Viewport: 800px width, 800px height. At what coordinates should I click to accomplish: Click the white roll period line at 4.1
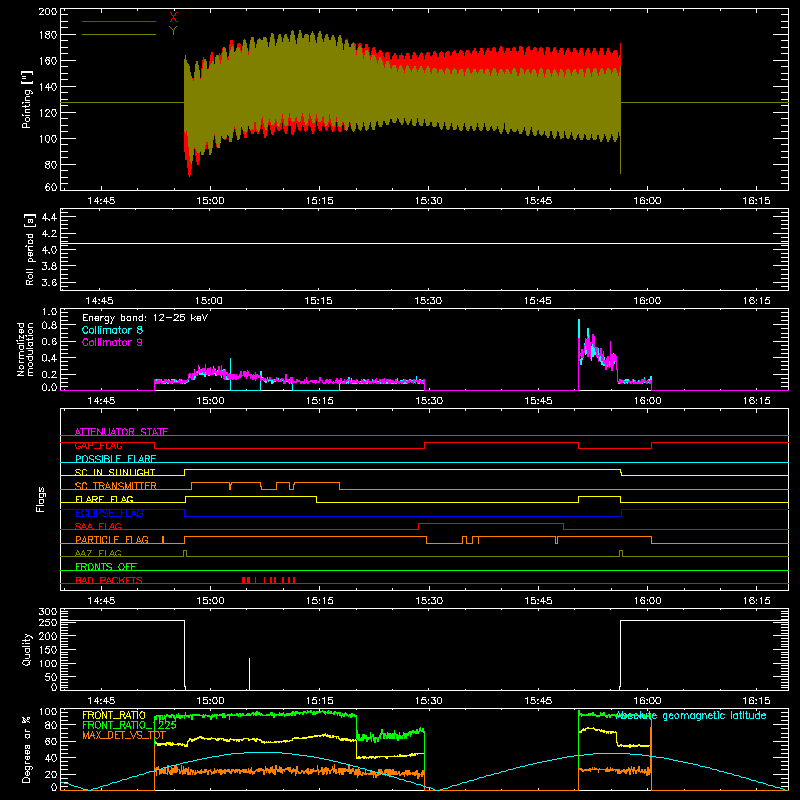tap(424, 243)
